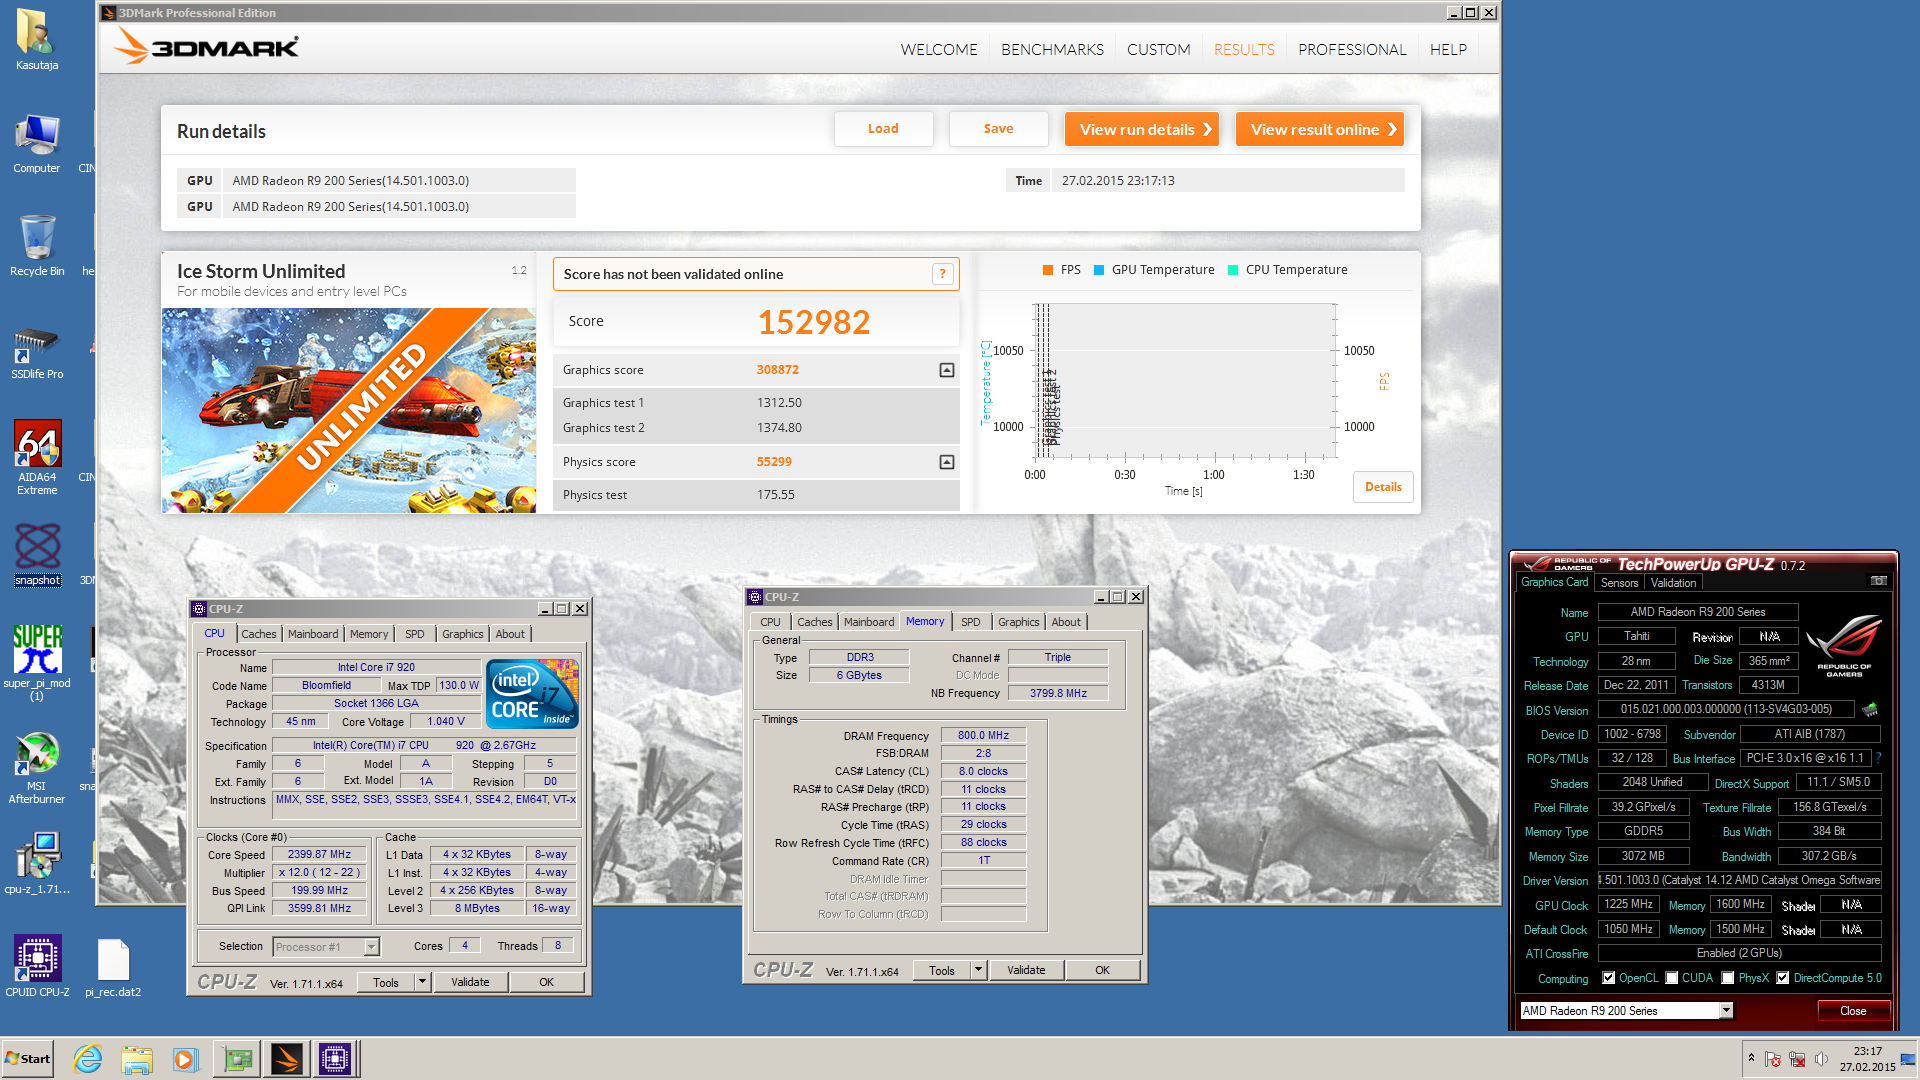Screen dimensions: 1920x1080
Task: Open Tools dropdown arrow in CPU-Z CPU window
Action: click(x=423, y=982)
